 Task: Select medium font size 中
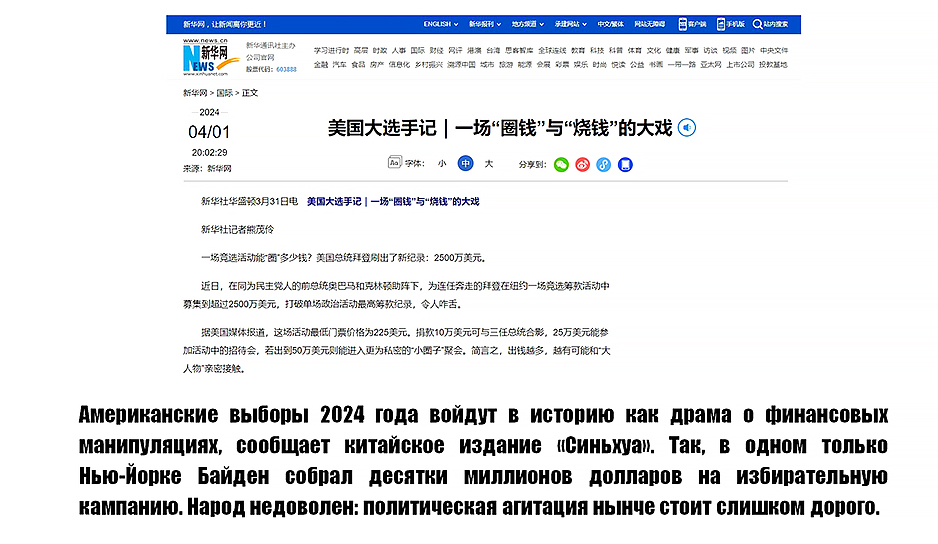click(465, 163)
